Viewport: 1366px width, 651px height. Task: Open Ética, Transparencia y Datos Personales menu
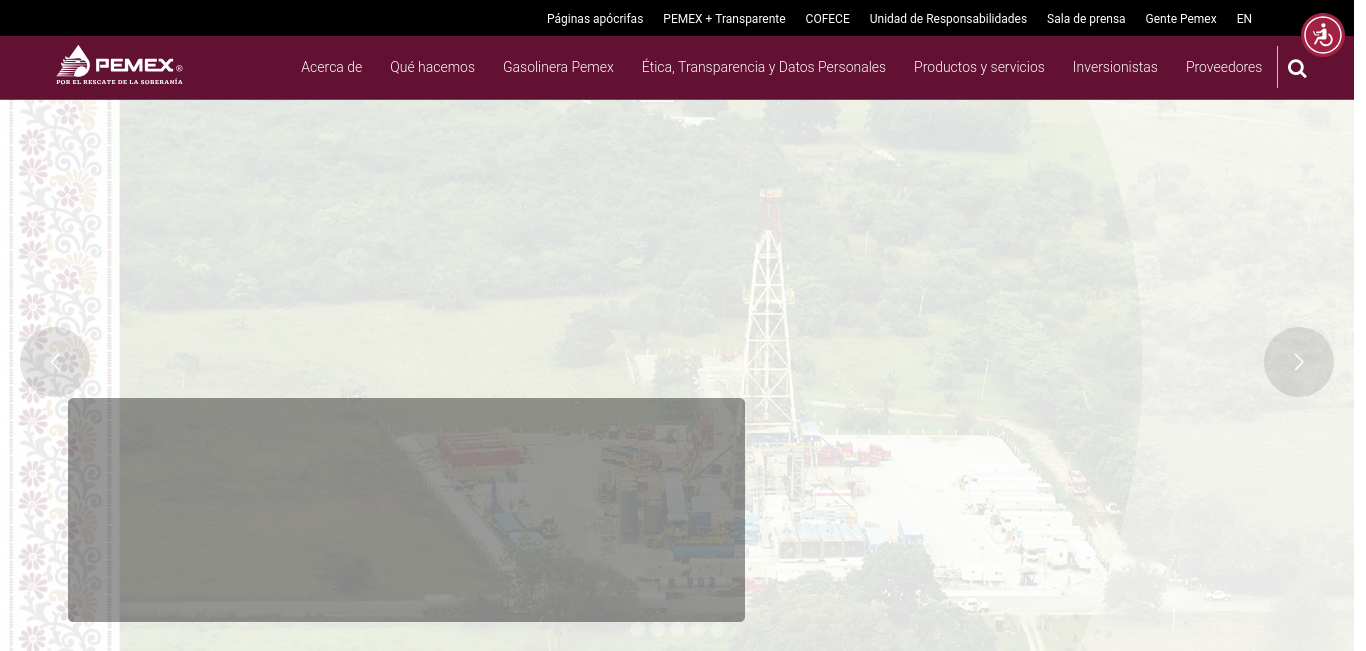[x=764, y=67]
